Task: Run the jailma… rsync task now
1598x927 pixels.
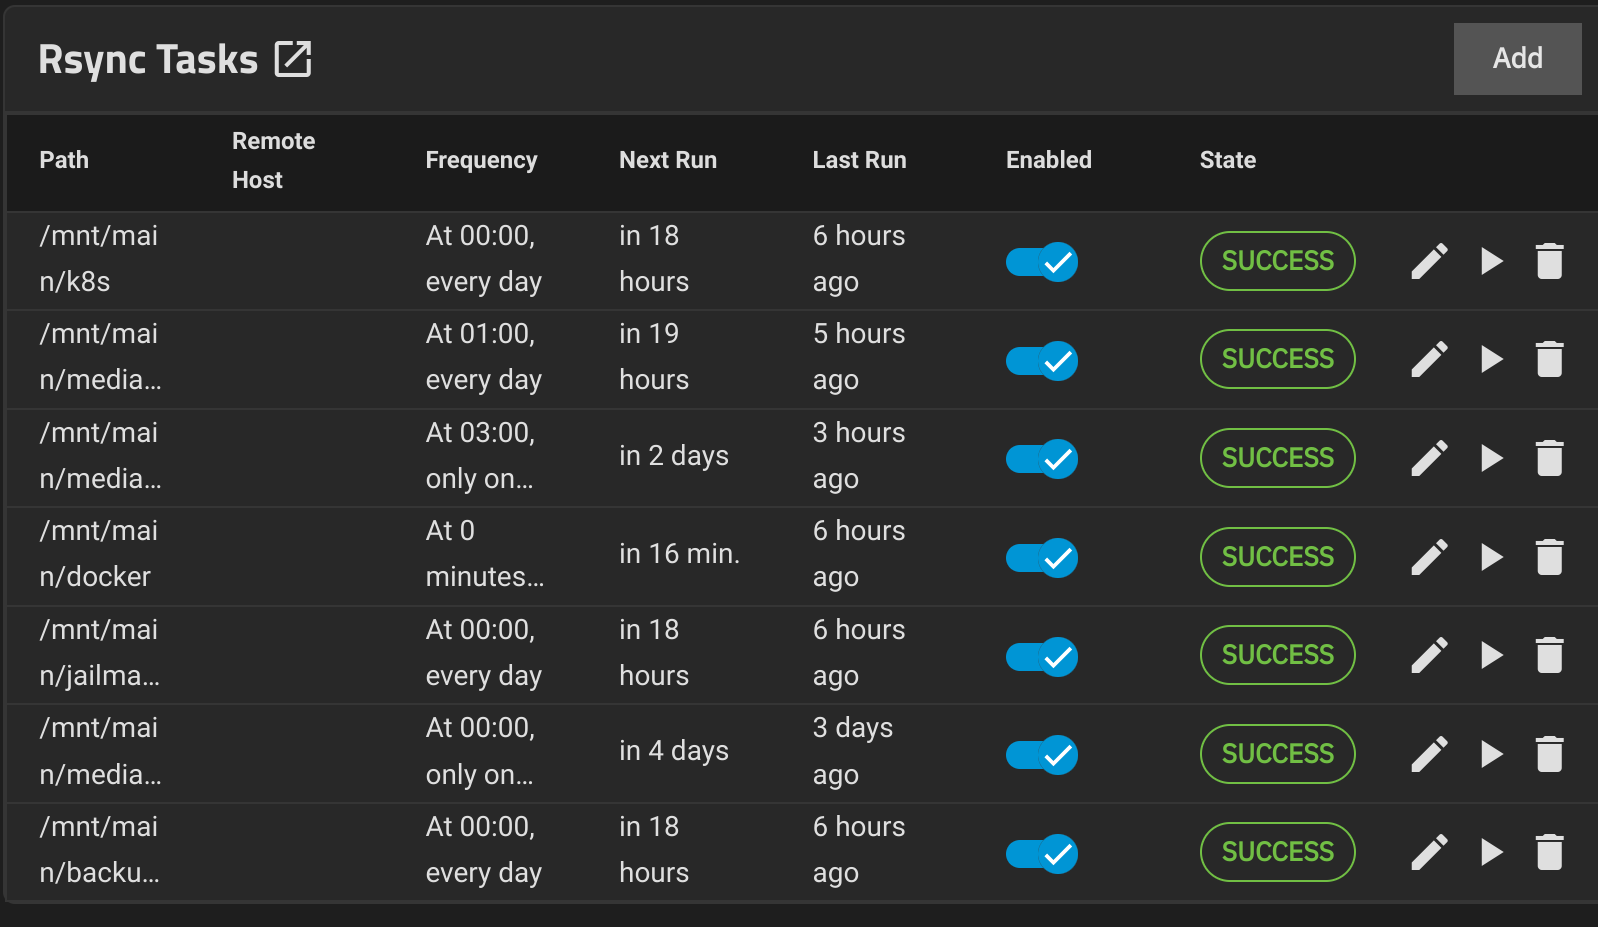Action: tap(1491, 655)
